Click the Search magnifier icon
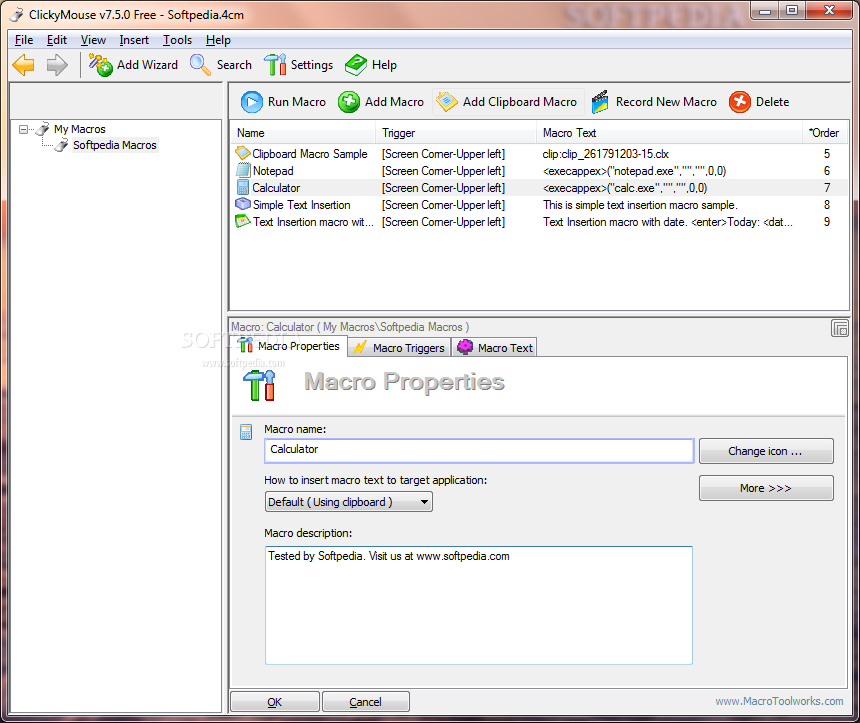This screenshot has width=860, height=723. point(200,65)
